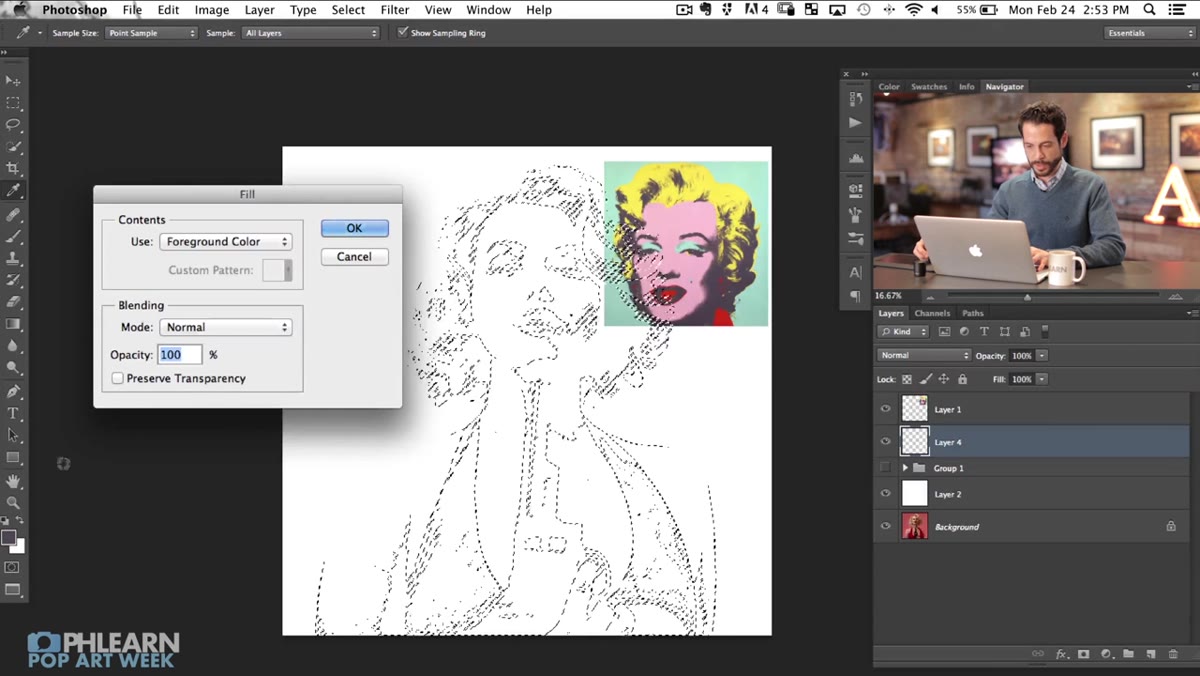This screenshot has width=1200, height=676.
Task: Open Sample All Layers dropdown
Action: [310, 33]
